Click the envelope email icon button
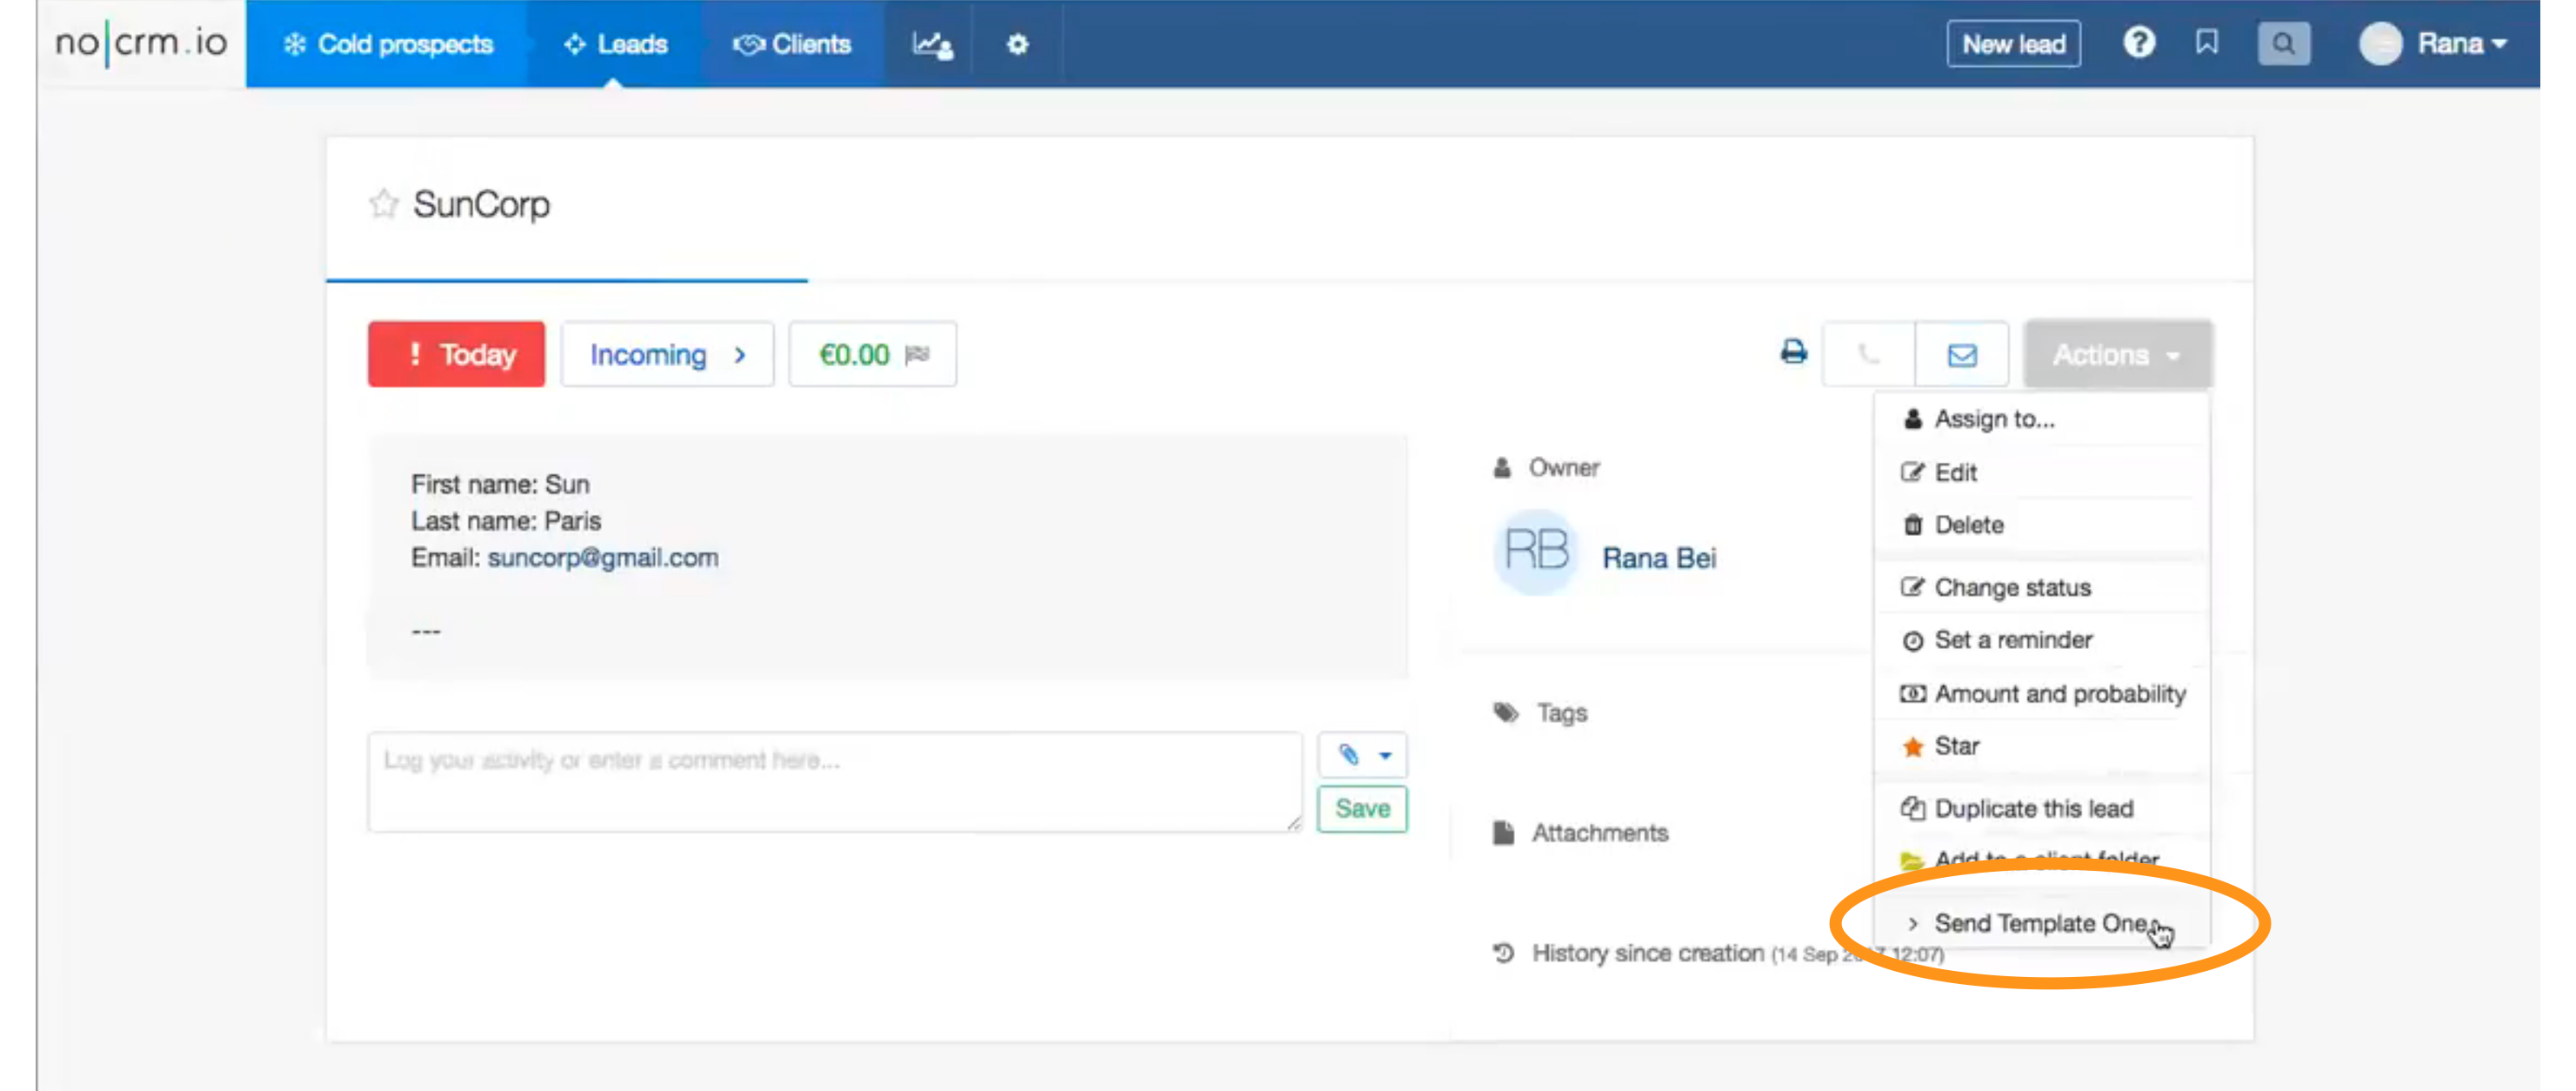The image size is (2576, 1091). [x=1961, y=354]
